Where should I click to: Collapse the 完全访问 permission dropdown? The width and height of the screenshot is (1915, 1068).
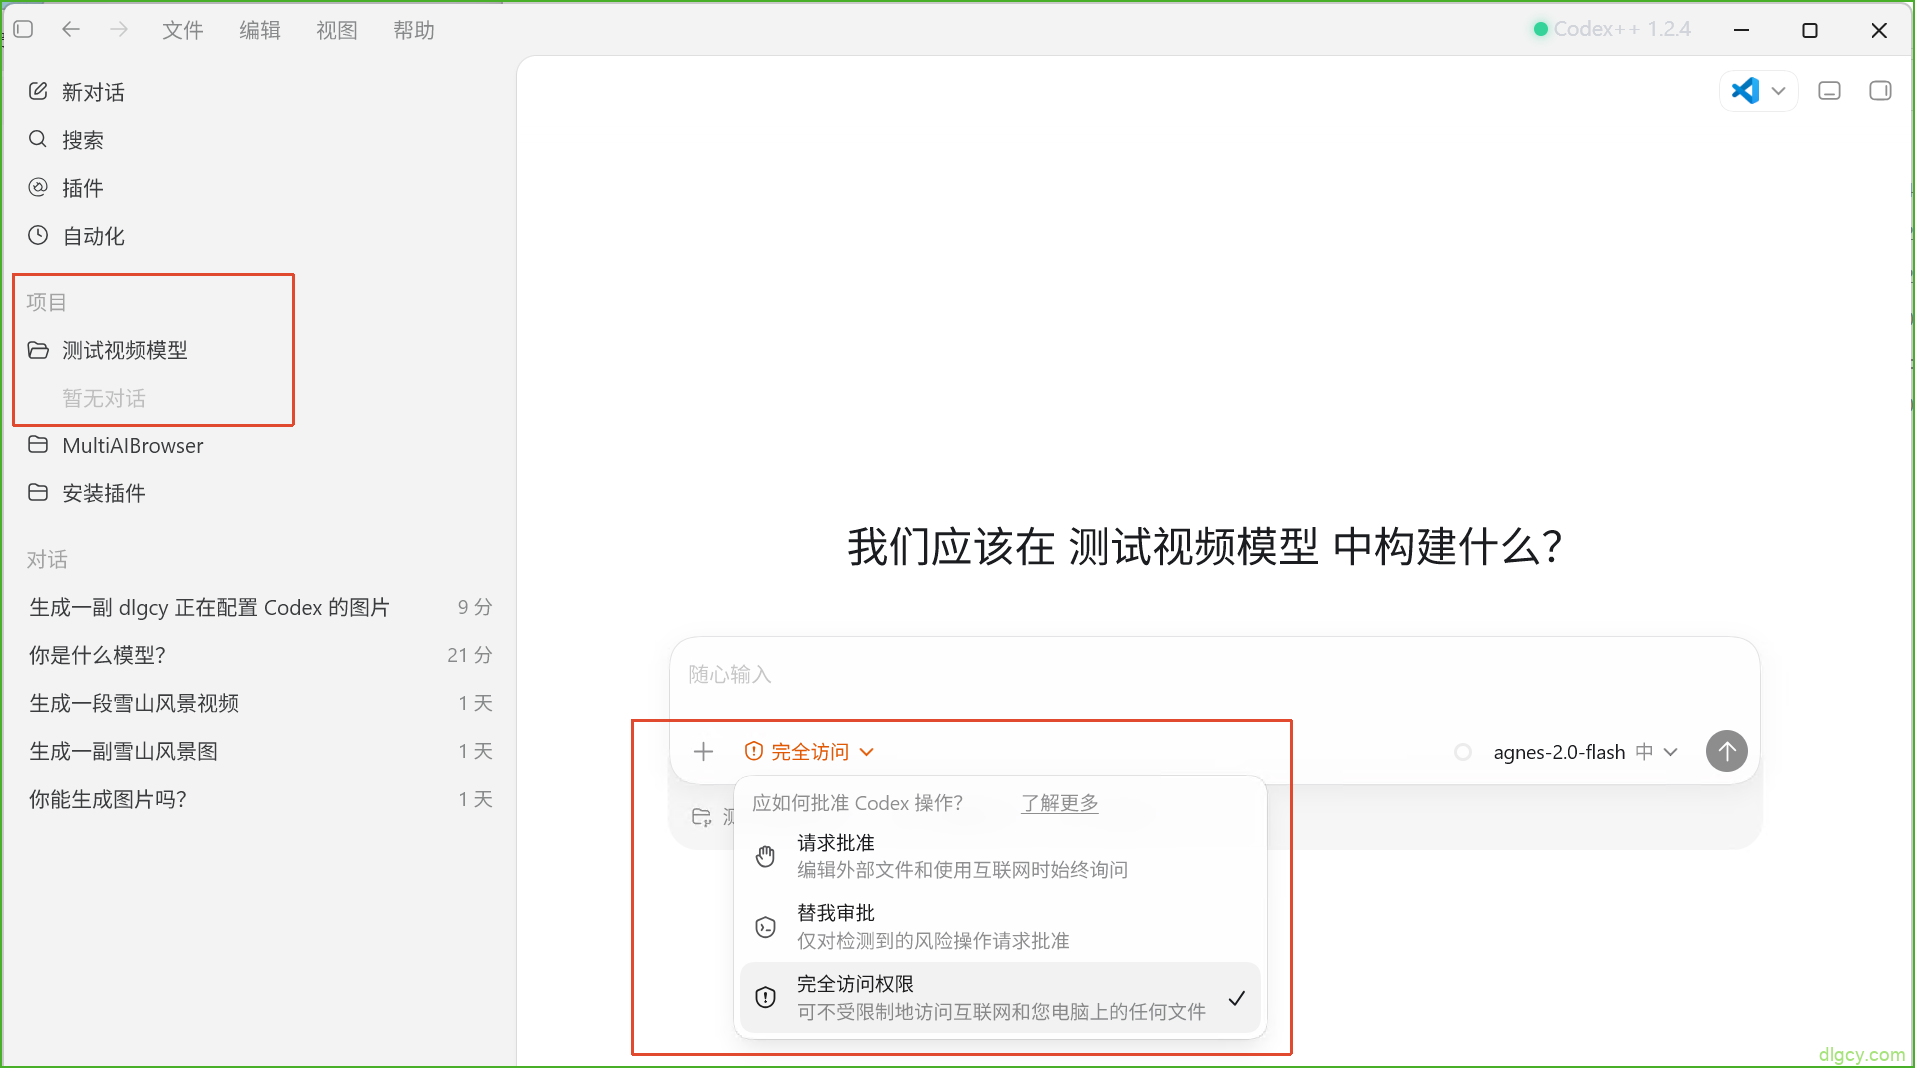pyautogui.click(x=810, y=751)
